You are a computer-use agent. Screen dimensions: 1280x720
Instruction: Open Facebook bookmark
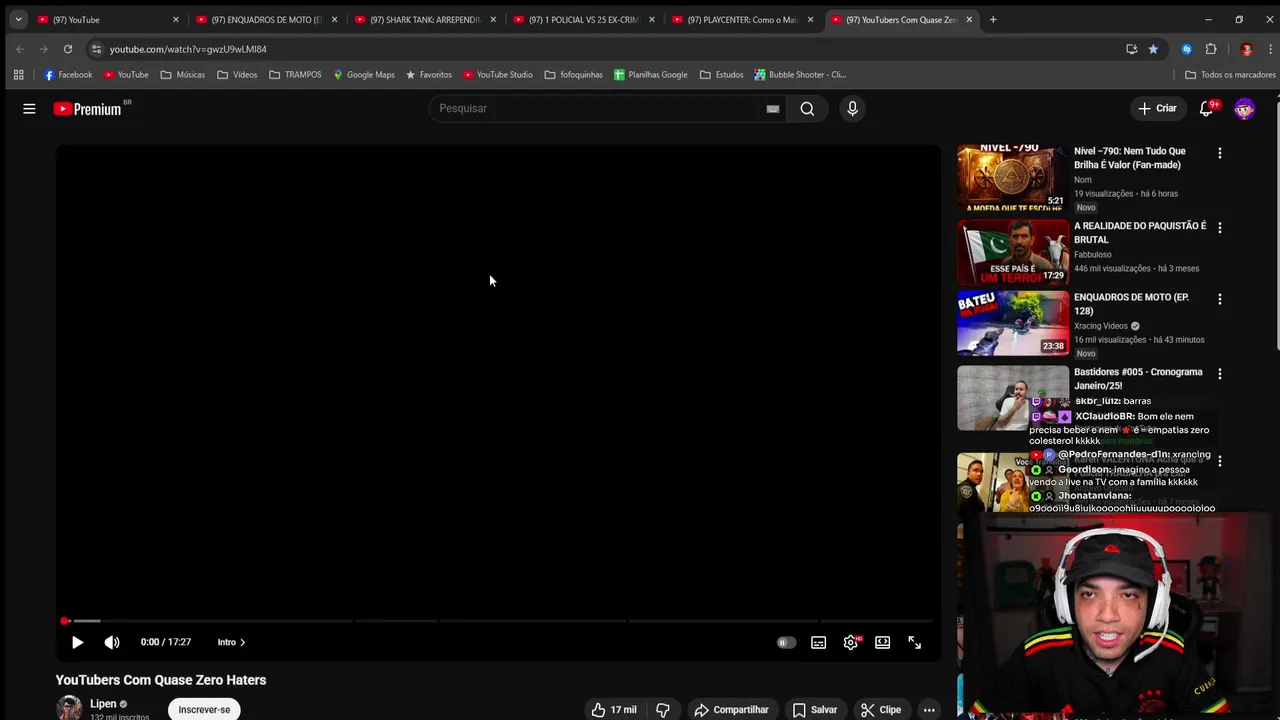click(x=68, y=75)
